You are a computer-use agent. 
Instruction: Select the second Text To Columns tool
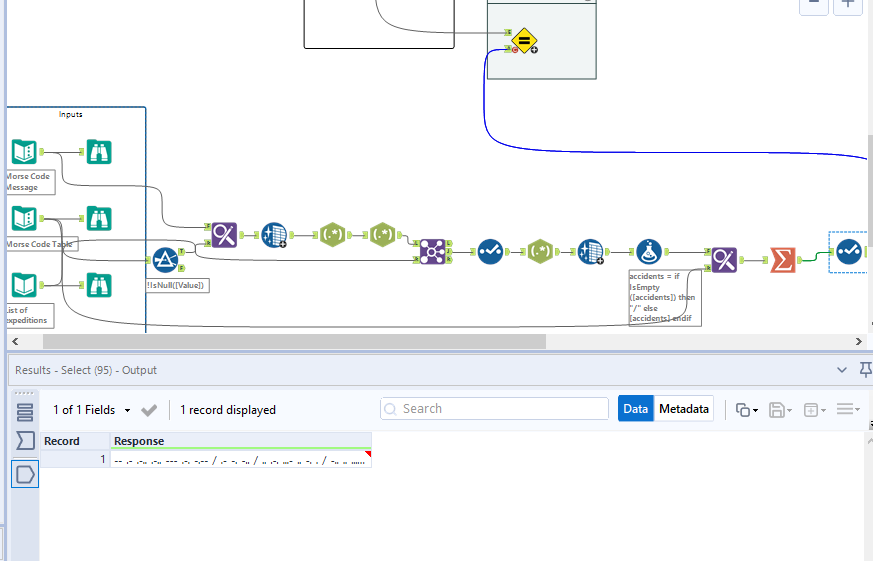point(590,252)
